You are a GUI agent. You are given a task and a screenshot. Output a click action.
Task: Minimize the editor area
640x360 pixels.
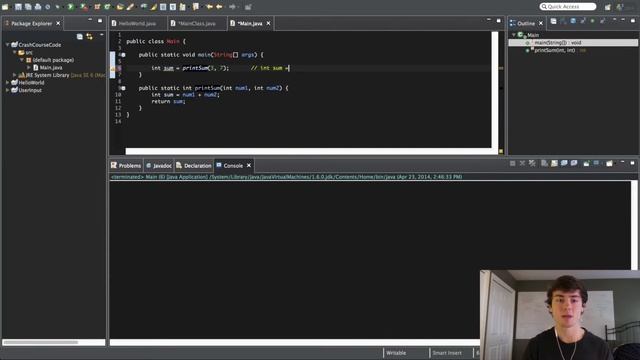[489, 20]
